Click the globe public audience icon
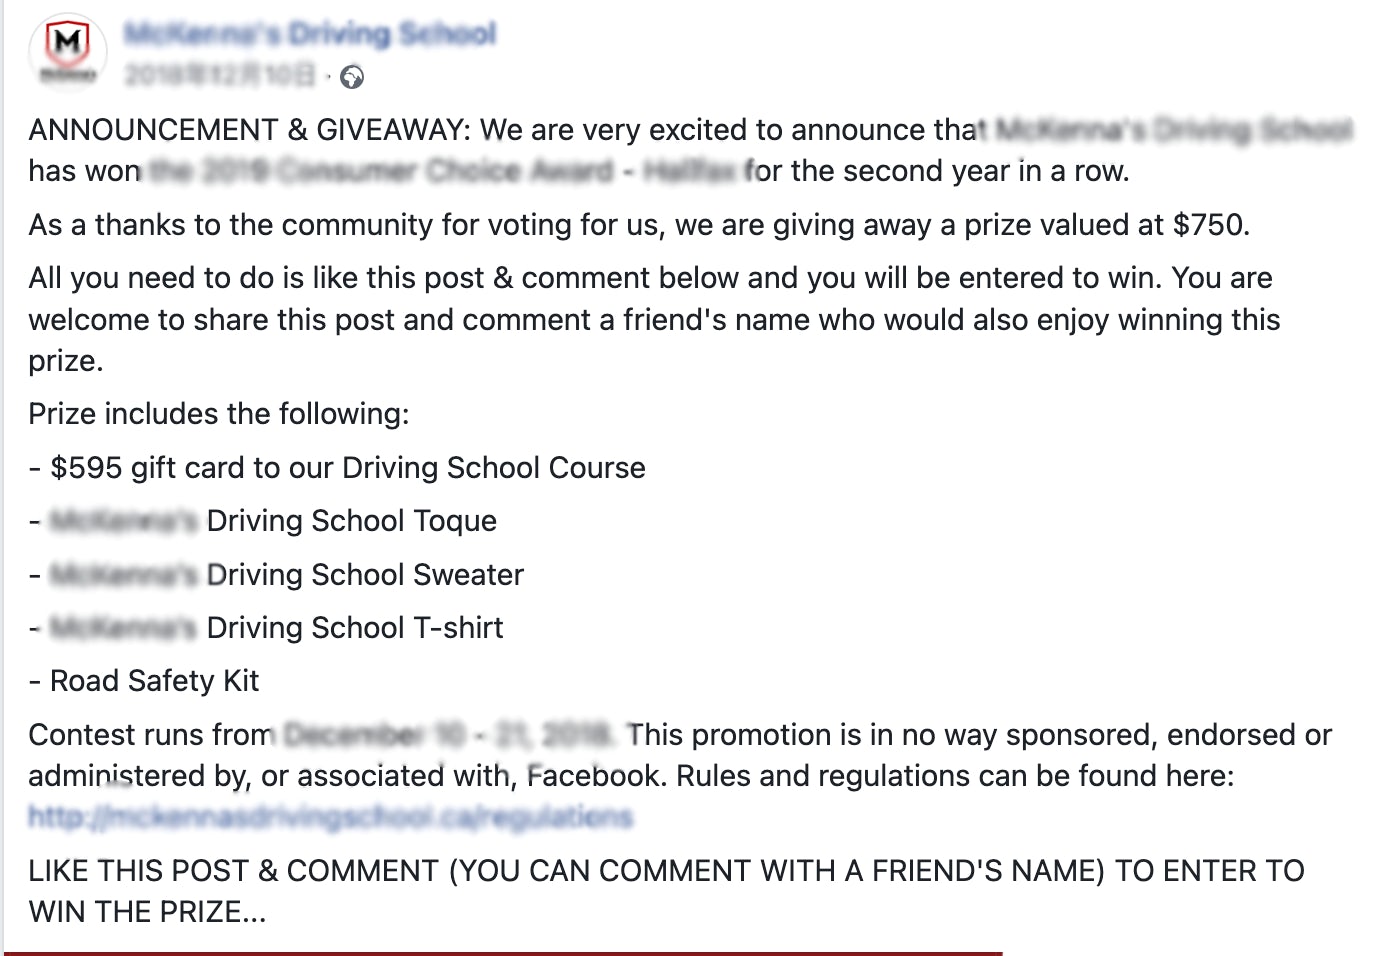Screen dimensions: 1388x956 [352, 77]
